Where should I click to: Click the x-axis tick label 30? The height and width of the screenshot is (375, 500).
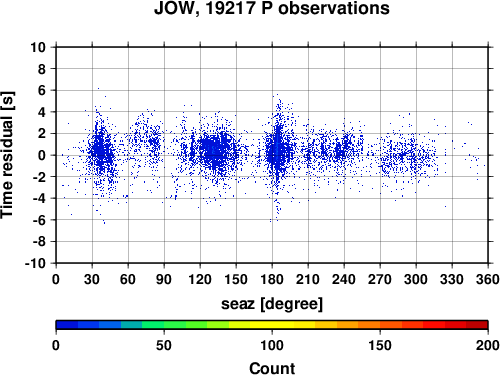pyautogui.click(x=92, y=279)
